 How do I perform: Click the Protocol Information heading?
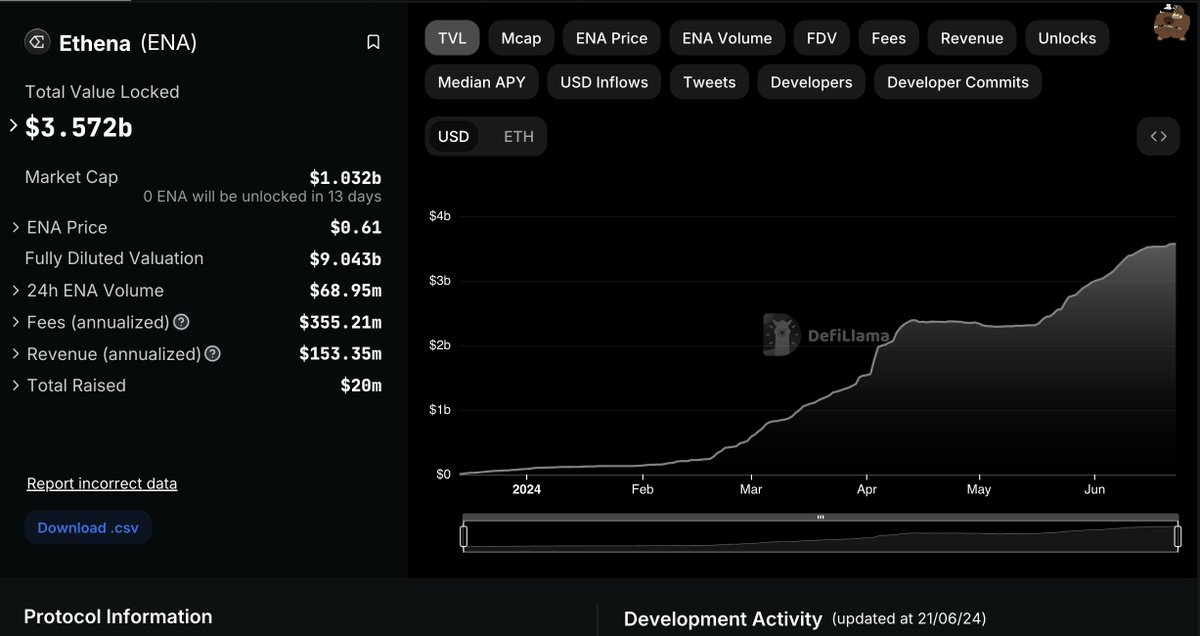(118, 617)
